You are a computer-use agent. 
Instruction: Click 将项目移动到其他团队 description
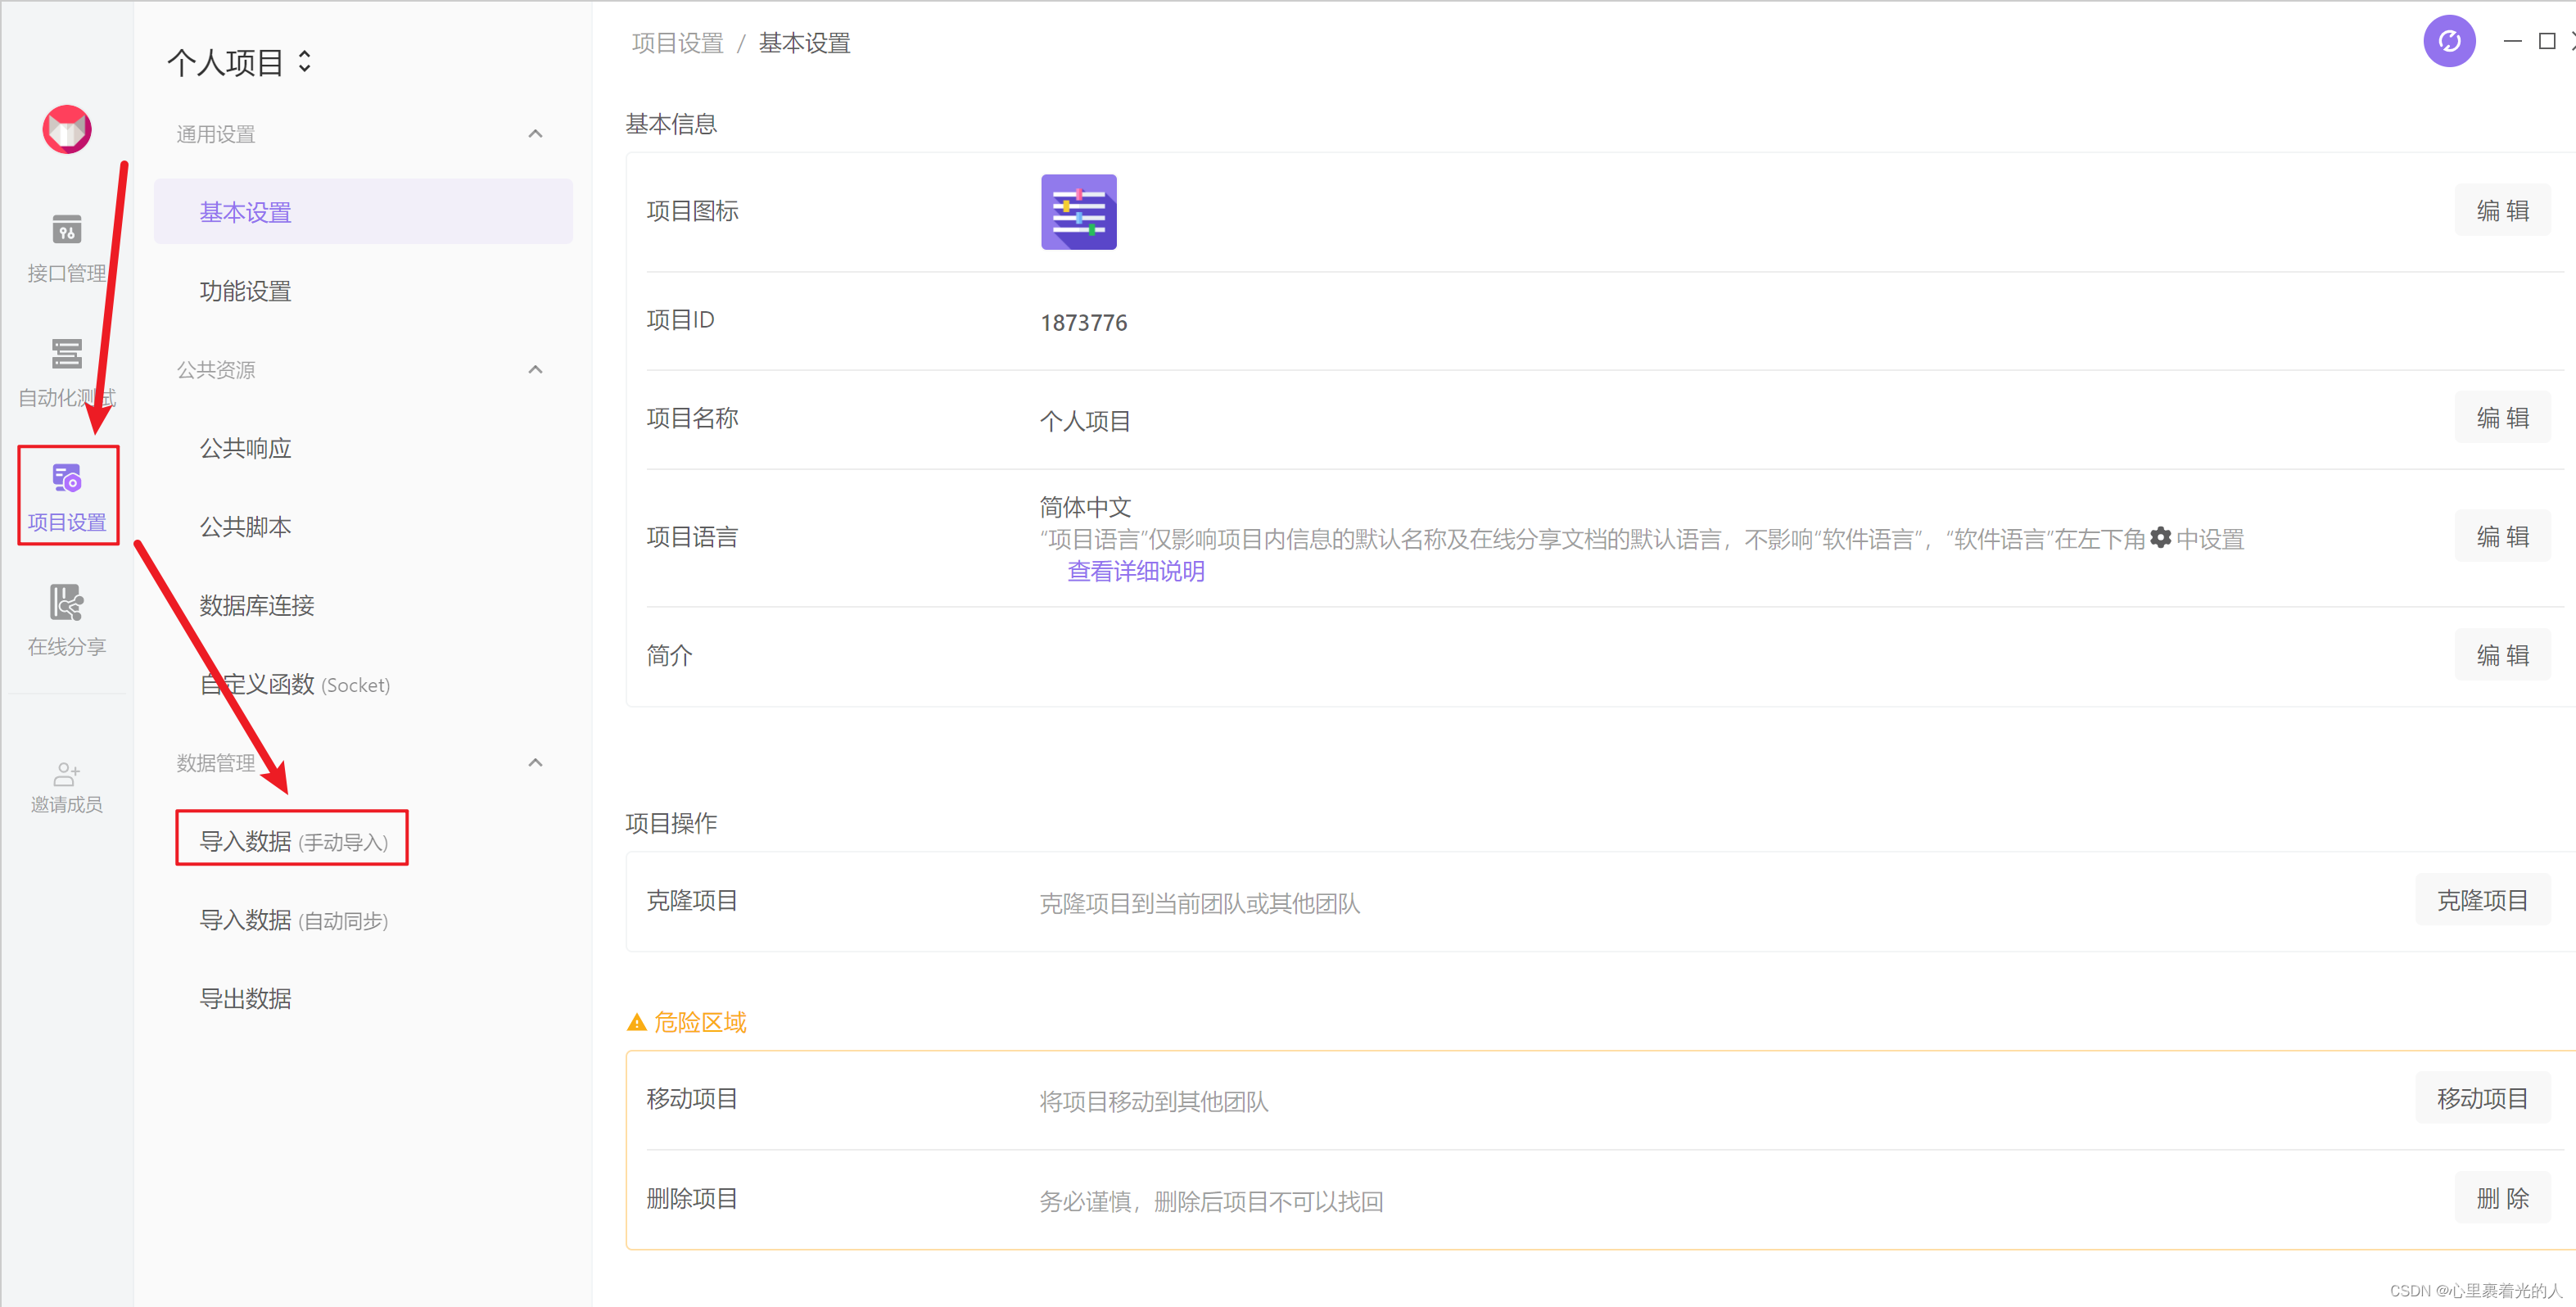coord(1153,1101)
